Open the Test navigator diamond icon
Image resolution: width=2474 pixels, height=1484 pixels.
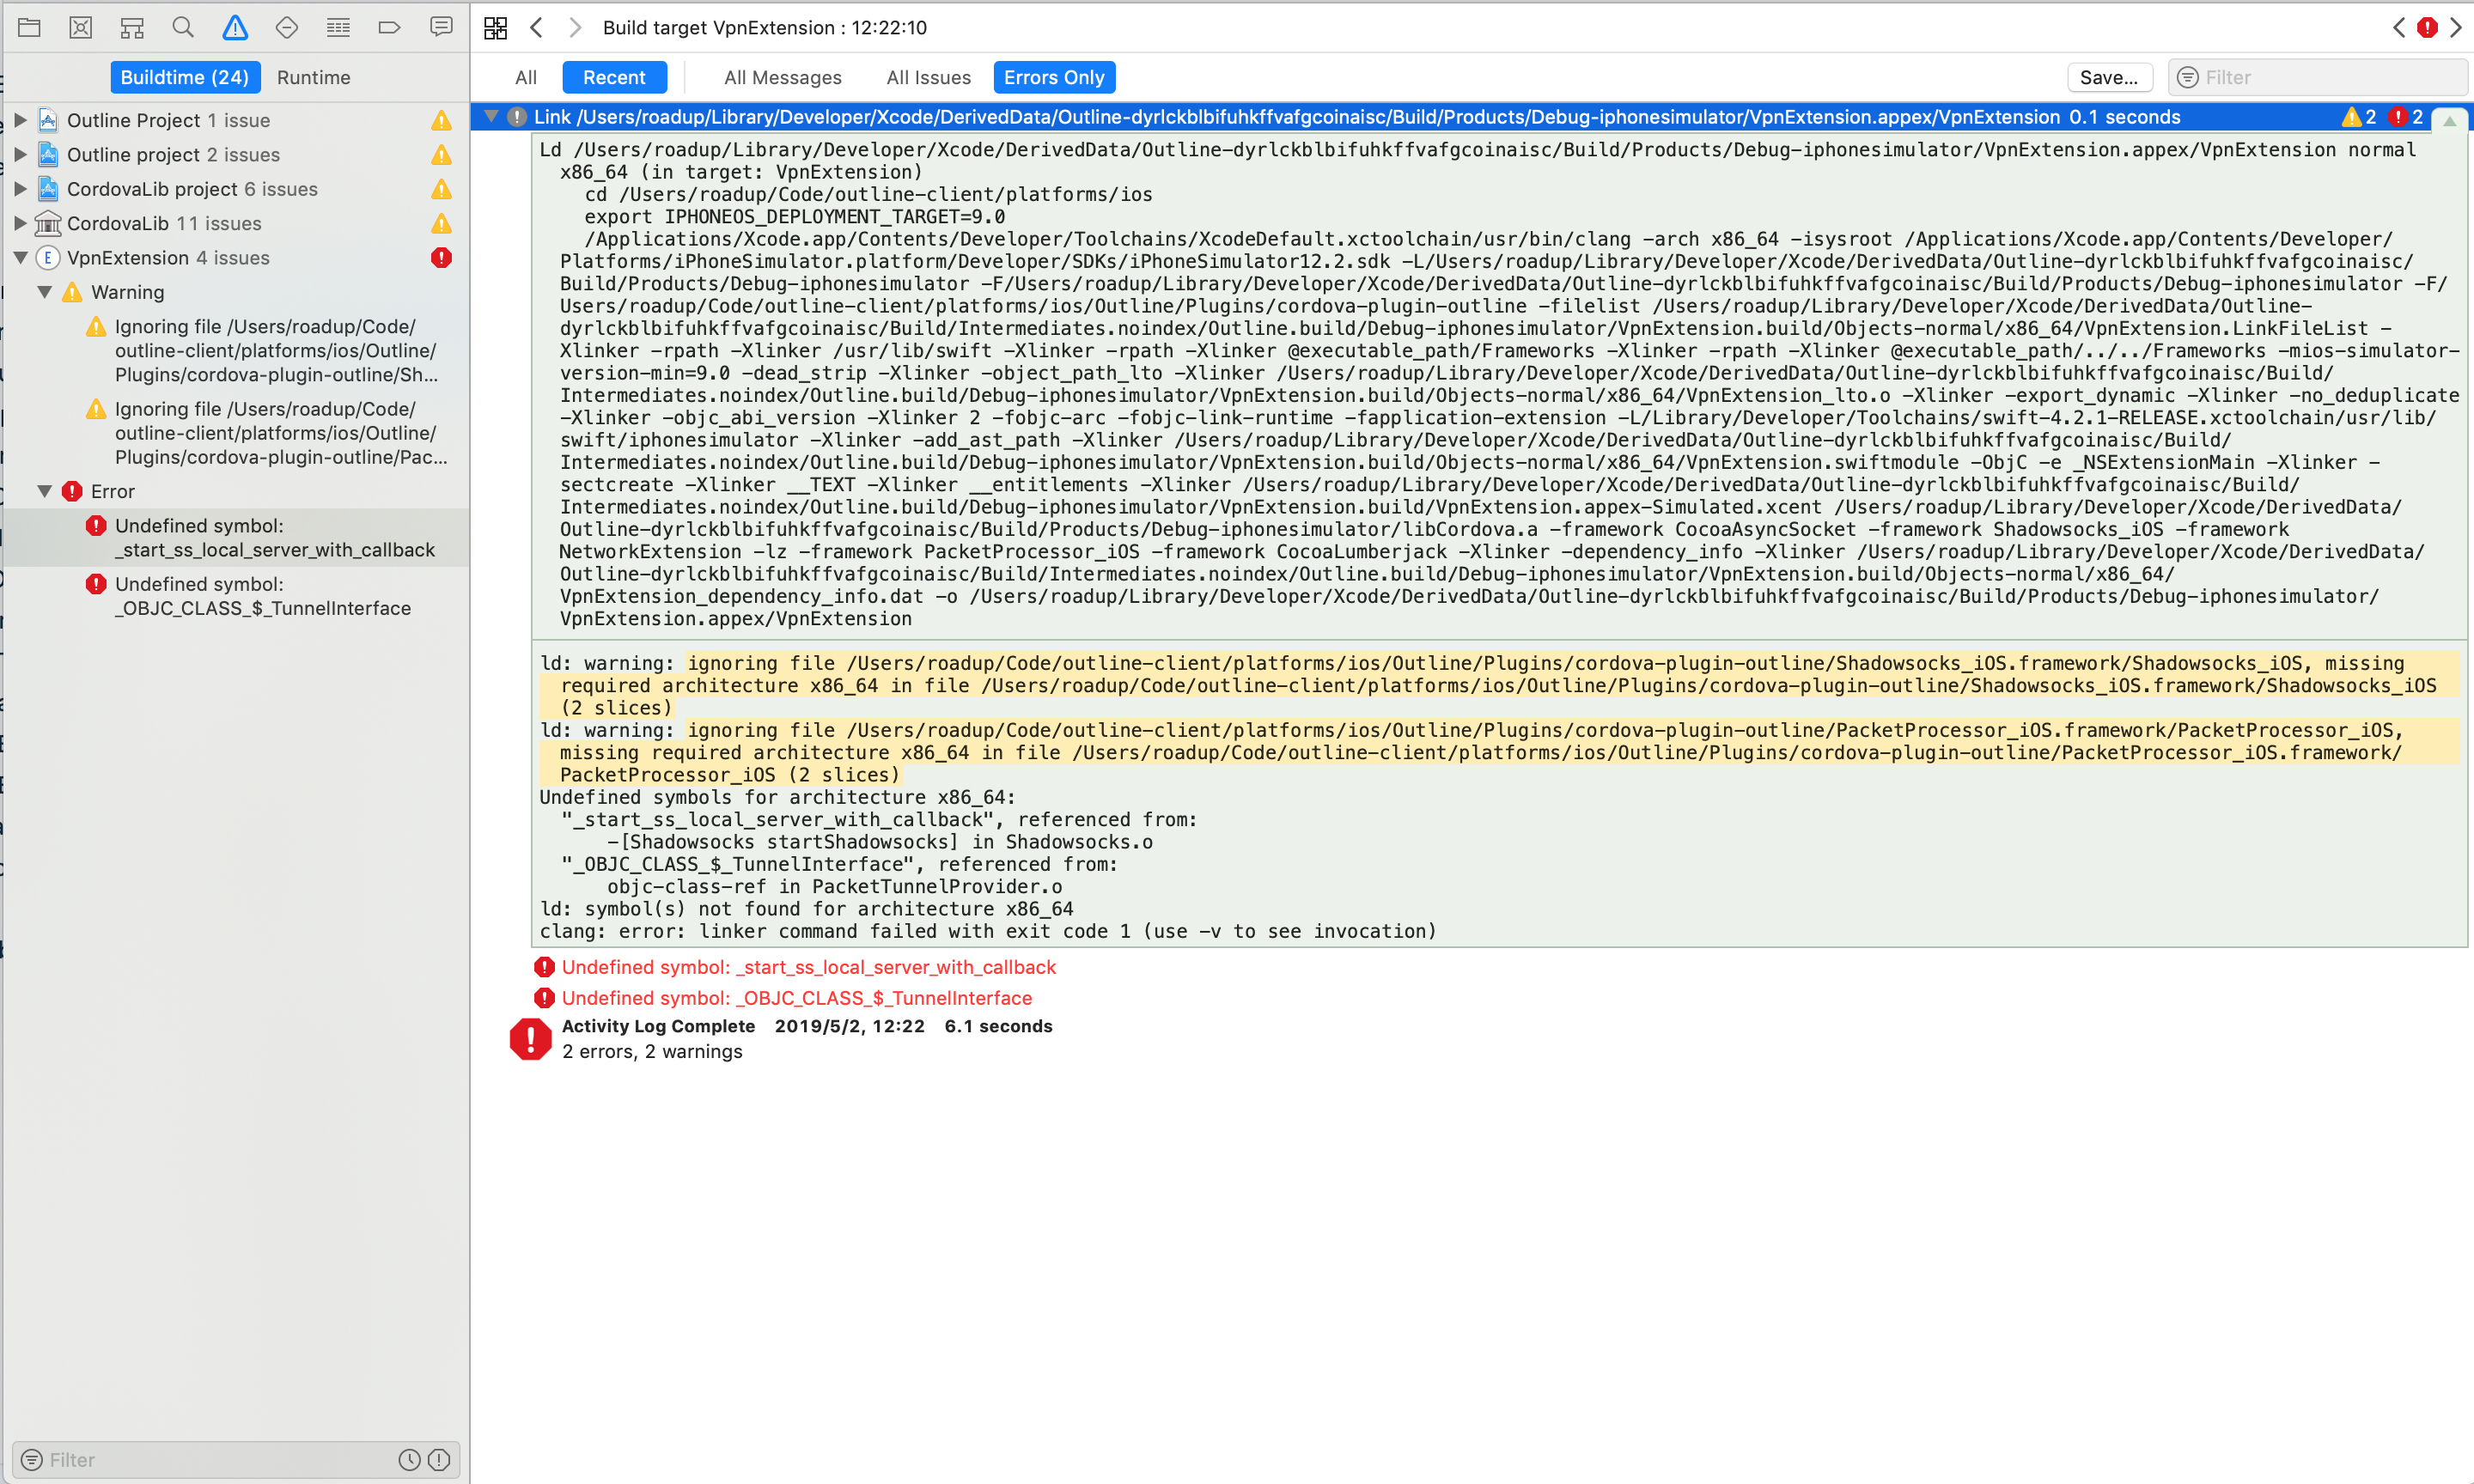point(287,27)
